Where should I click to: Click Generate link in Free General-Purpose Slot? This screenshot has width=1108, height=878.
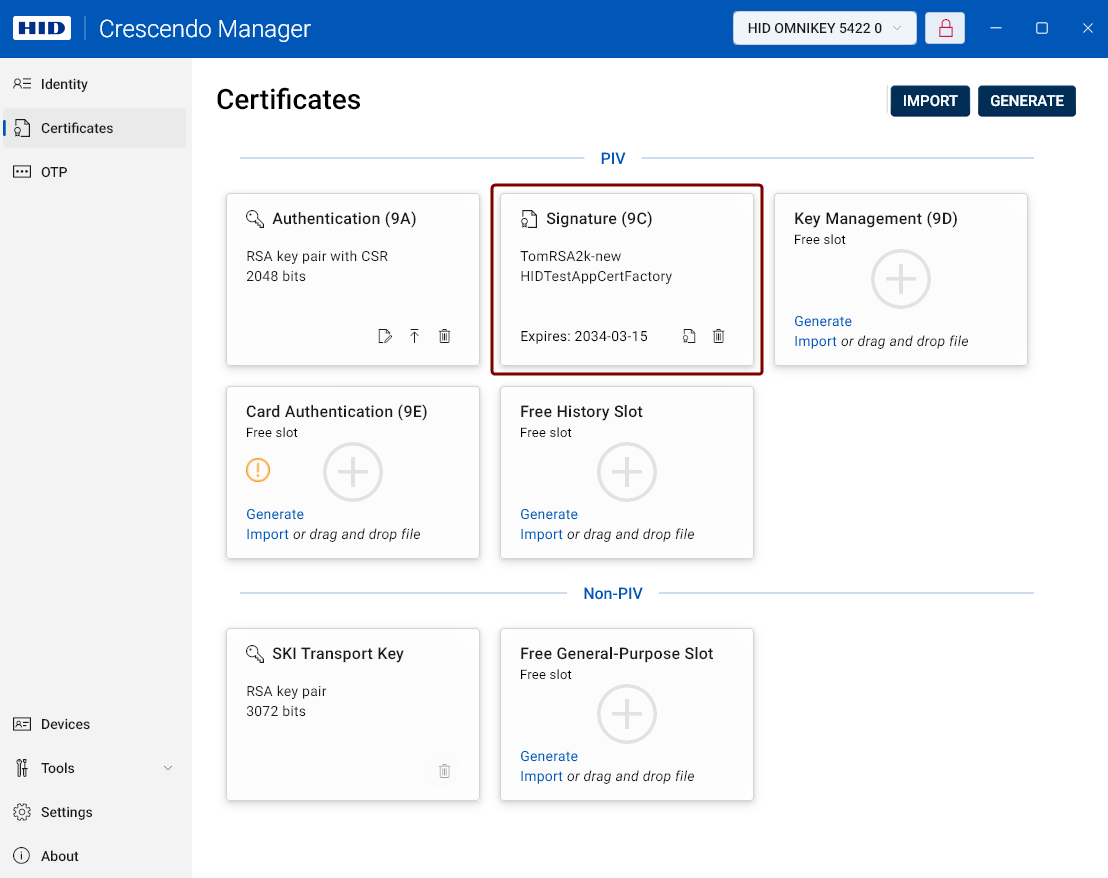point(549,757)
